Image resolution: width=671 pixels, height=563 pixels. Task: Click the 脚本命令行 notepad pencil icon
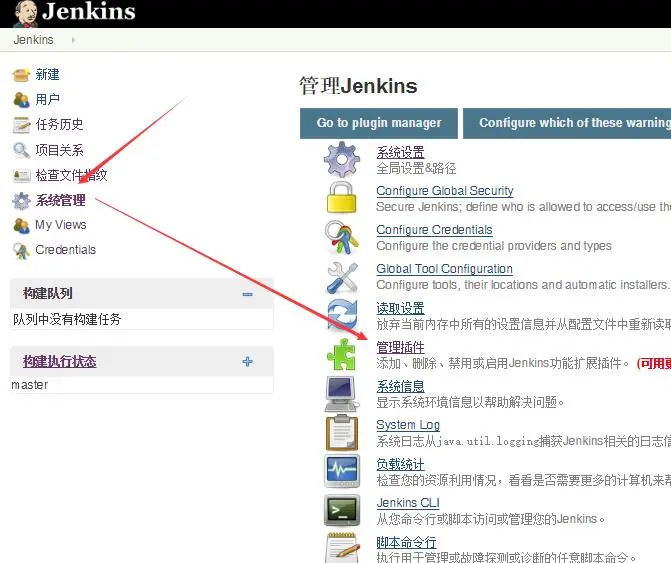(x=341, y=548)
